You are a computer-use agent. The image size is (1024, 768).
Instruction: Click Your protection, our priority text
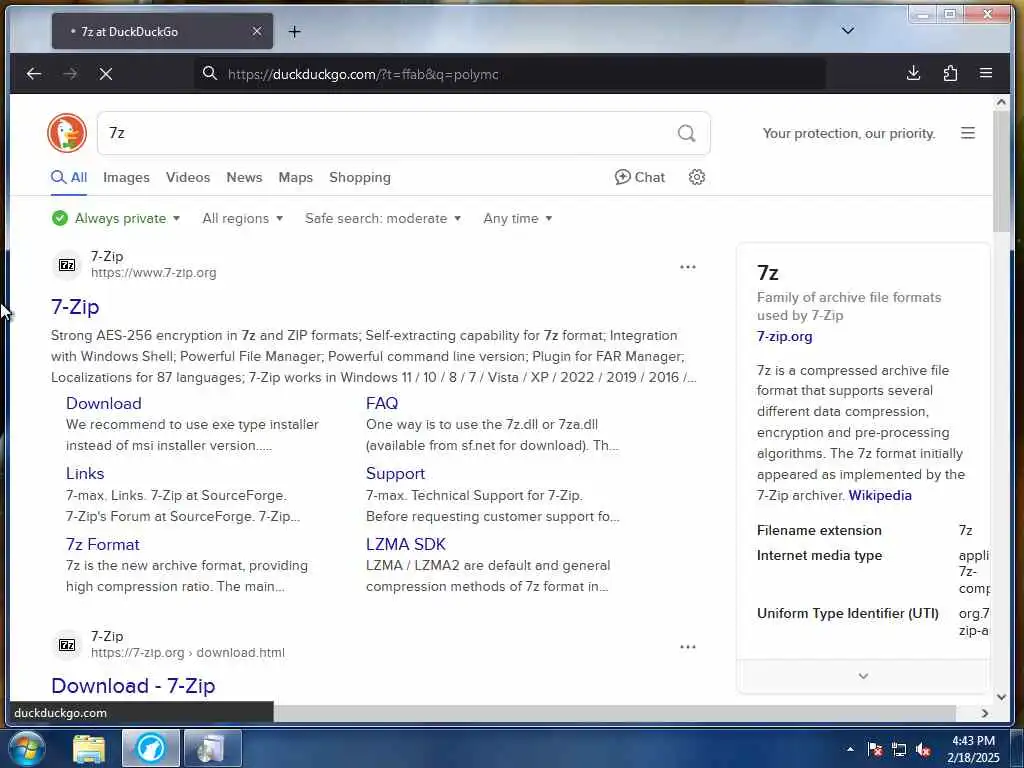click(849, 133)
